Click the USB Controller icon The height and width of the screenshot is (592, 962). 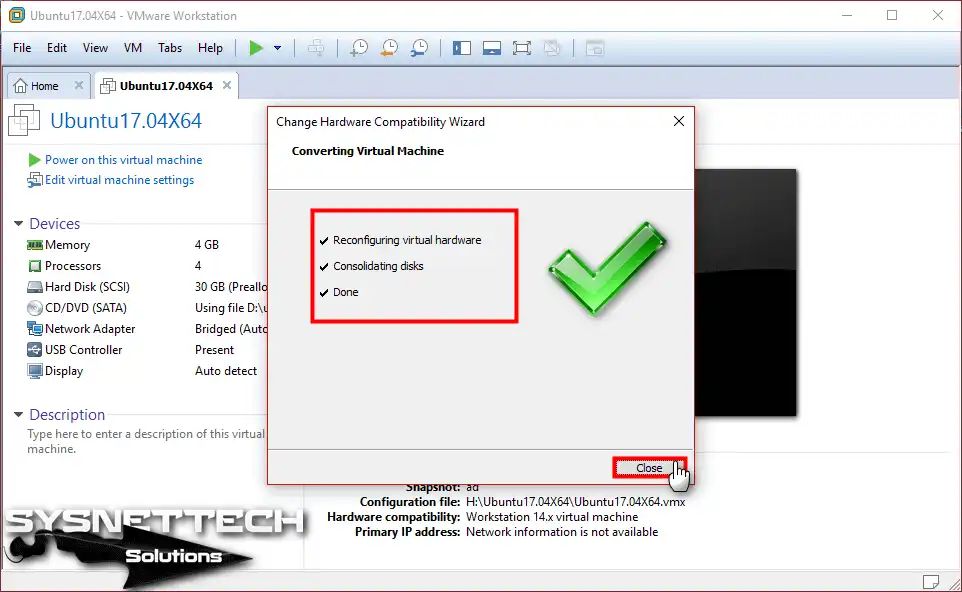point(35,350)
